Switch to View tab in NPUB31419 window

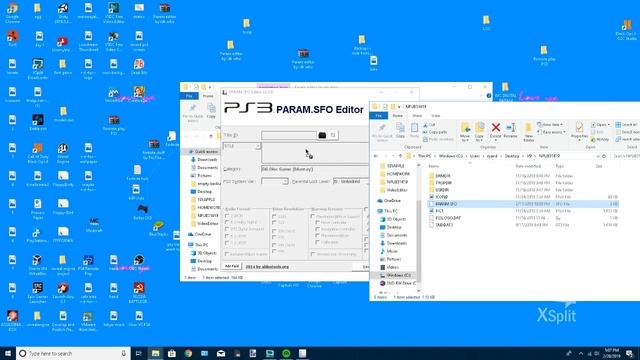point(436,116)
